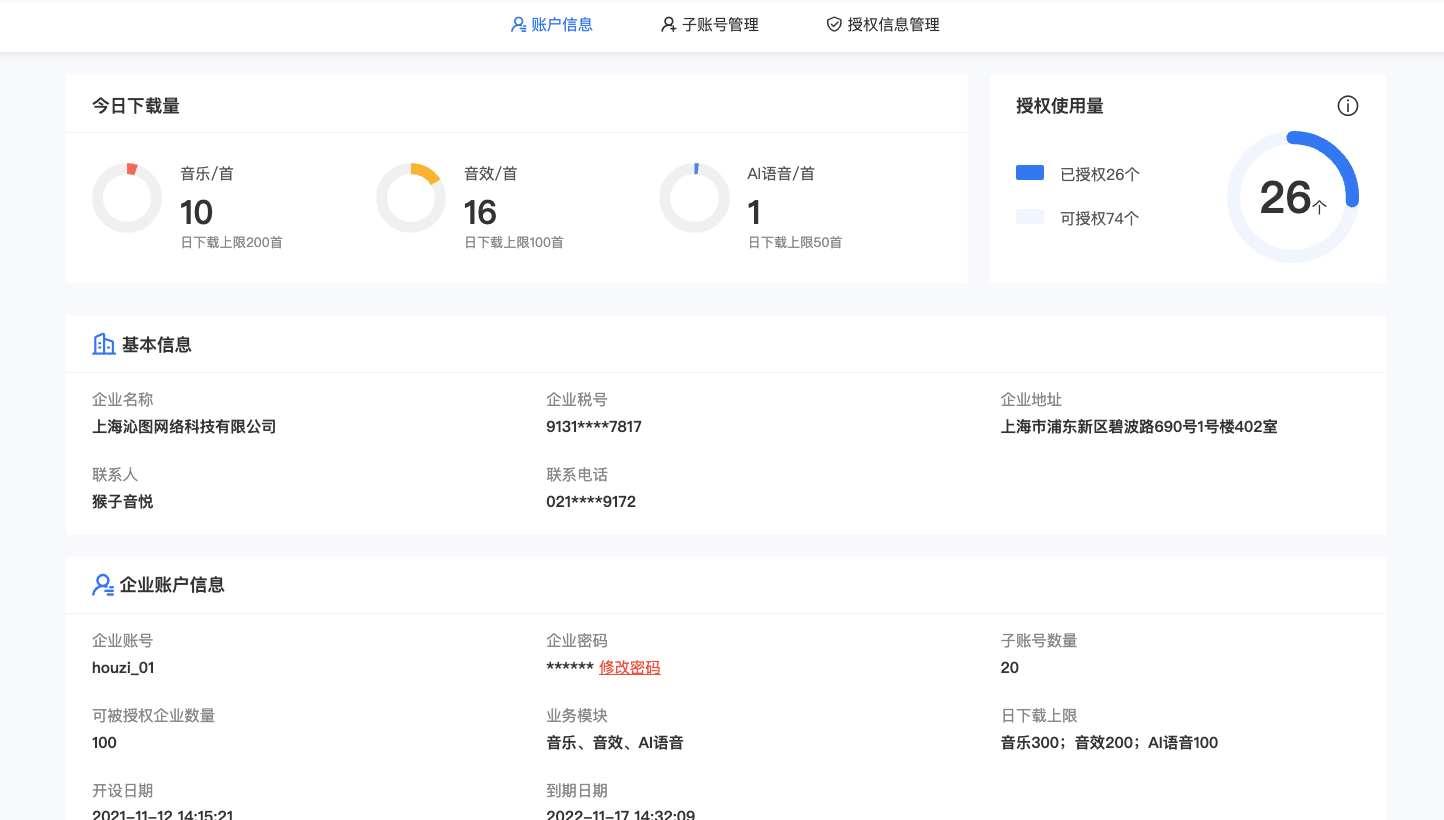Click the 已授权26个 legend text
Screen dimensions: 1444x820
tap(1100, 174)
